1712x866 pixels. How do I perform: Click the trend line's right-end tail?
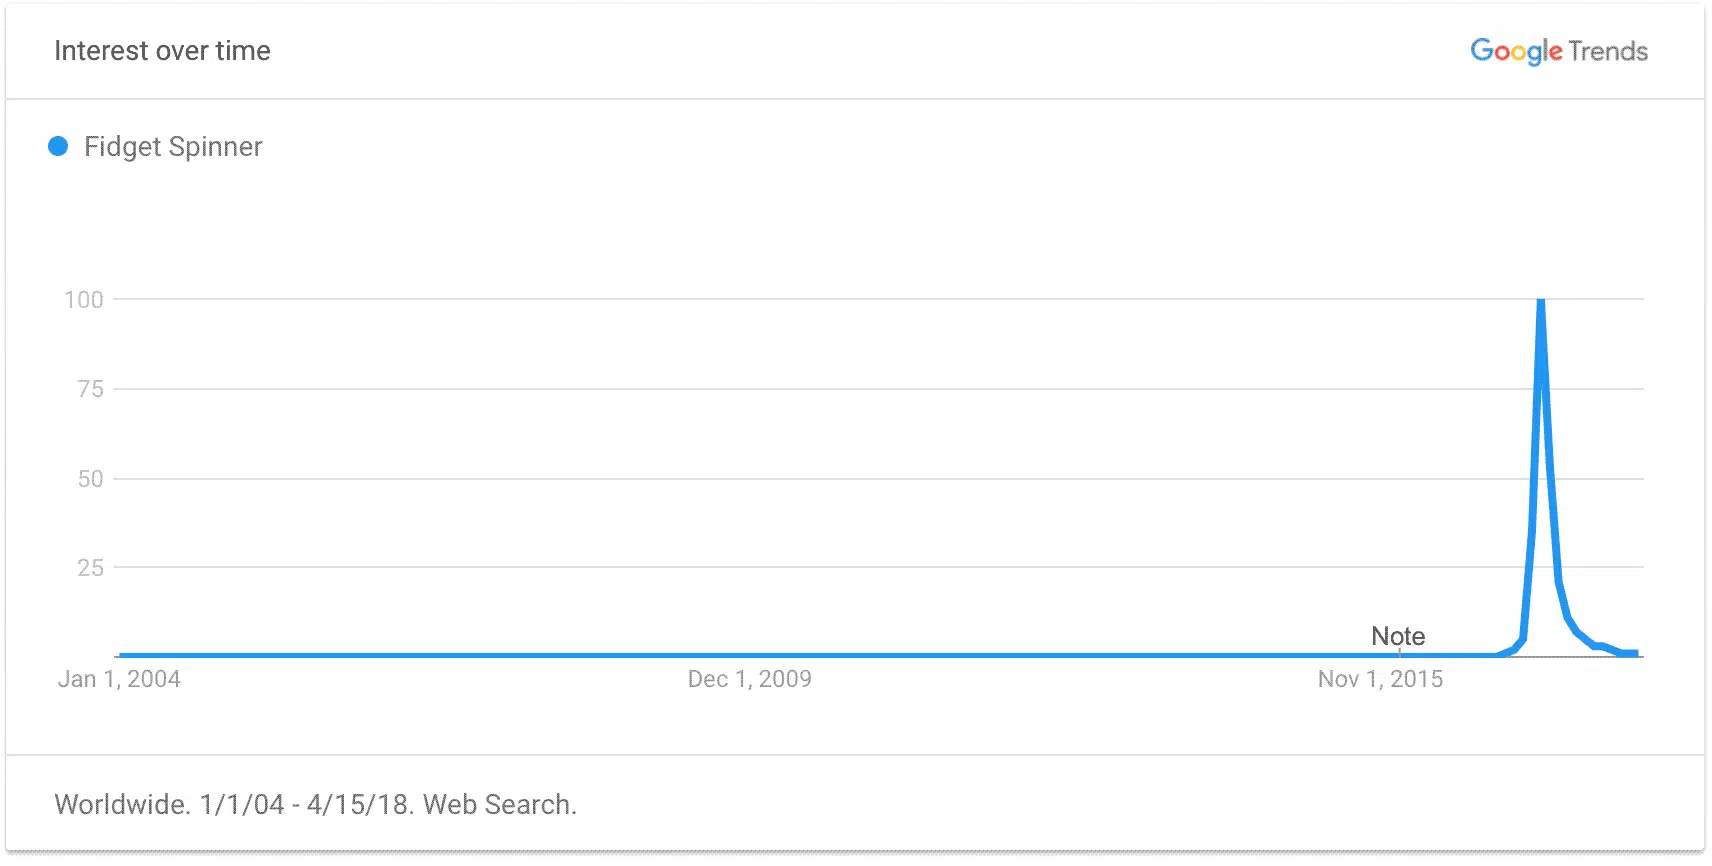1629,653
